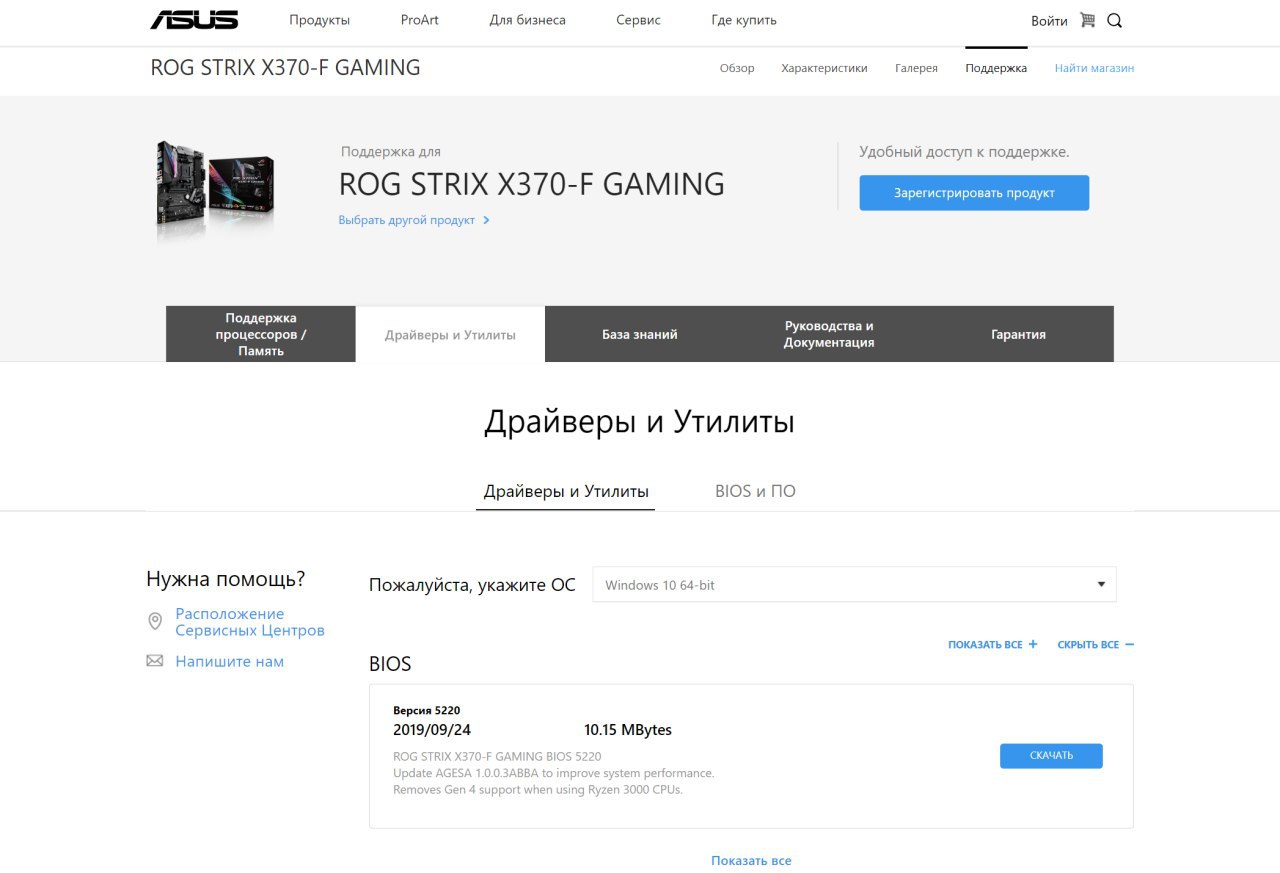Open the Продукты menu
The width and height of the screenshot is (1280, 873).
pos(319,20)
